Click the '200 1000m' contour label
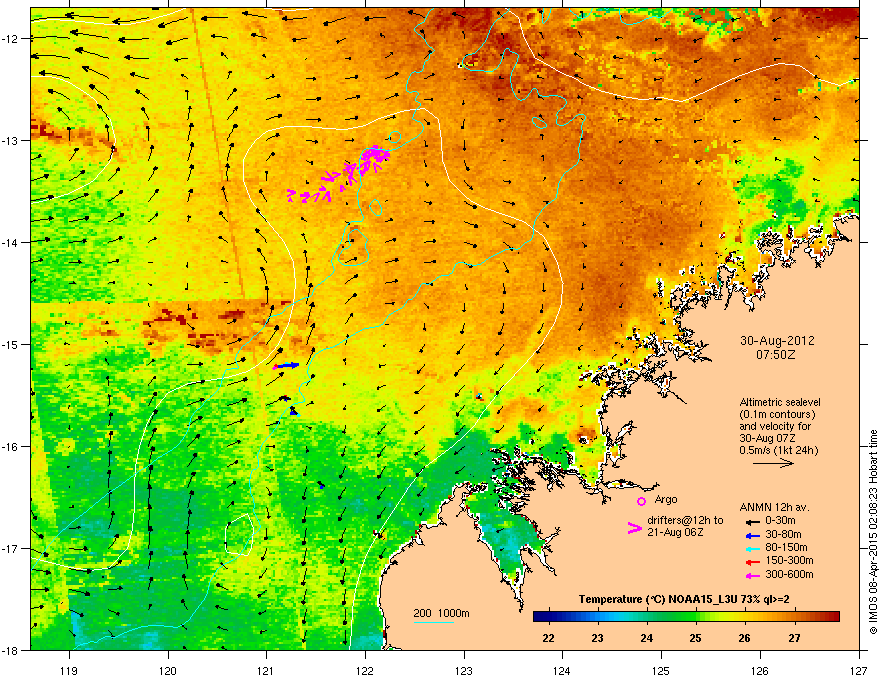This screenshot has width=880, height=680. pyautogui.click(x=441, y=613)
